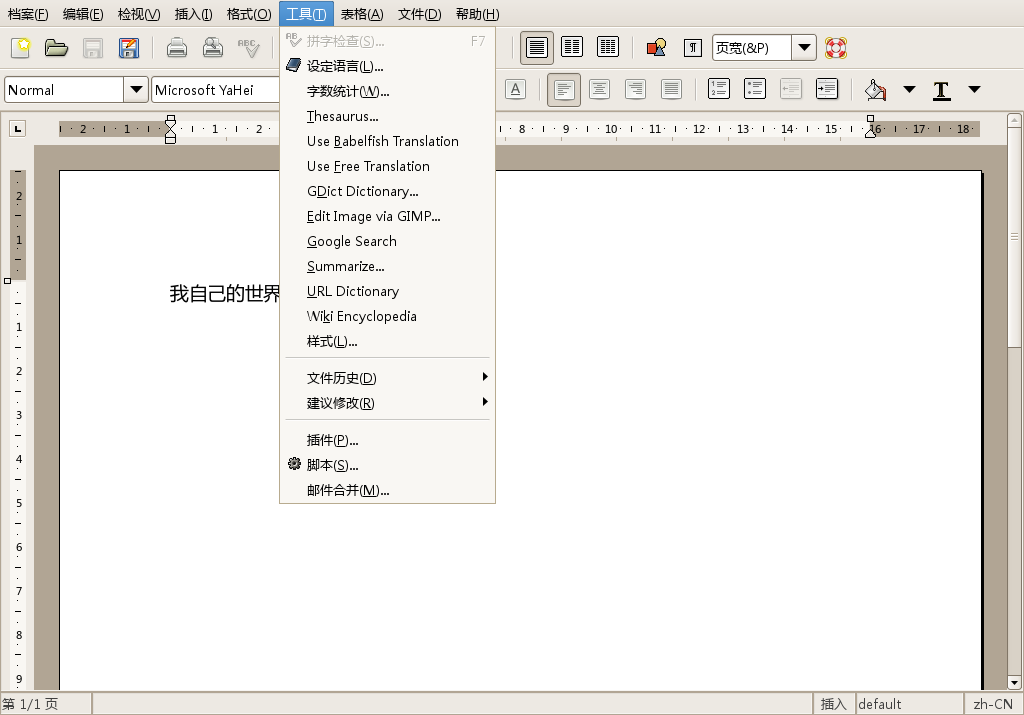The width and height of the screenshot is (1024, 715).
Task: Click the zh-CN language status entry
Action: [x=993, y=704]
